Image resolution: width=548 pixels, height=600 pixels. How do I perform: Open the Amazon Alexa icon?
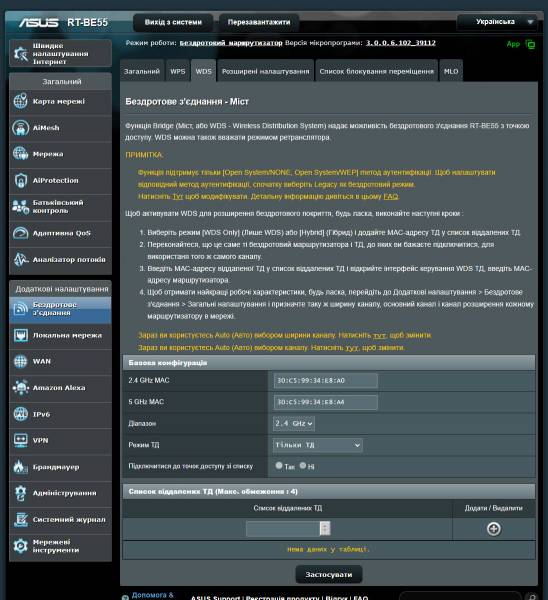point(20,388)
